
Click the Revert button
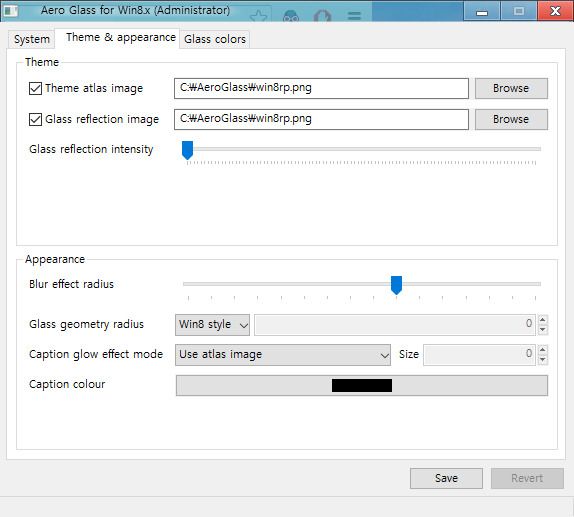(x=527, y=478)
